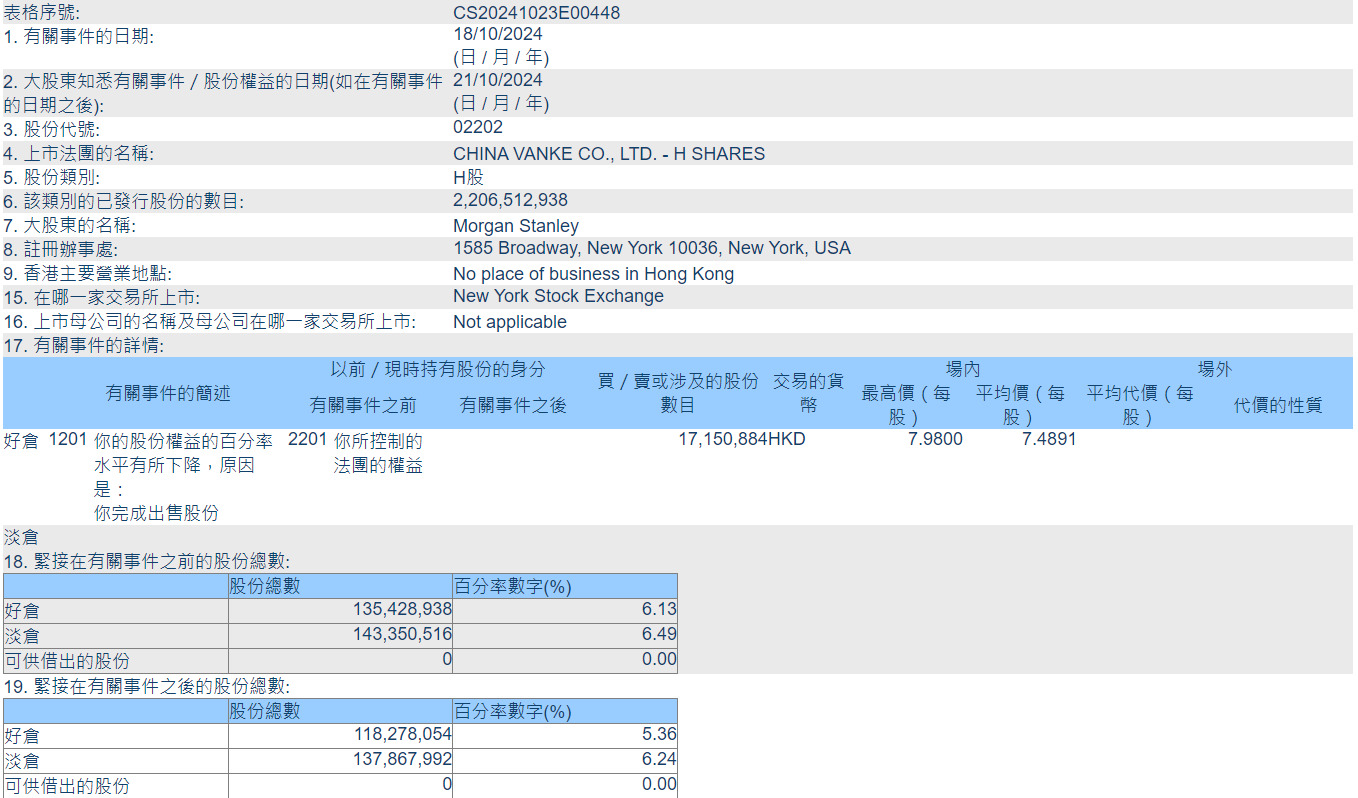Click the New York Stock Exchange text

pos(558,296)
